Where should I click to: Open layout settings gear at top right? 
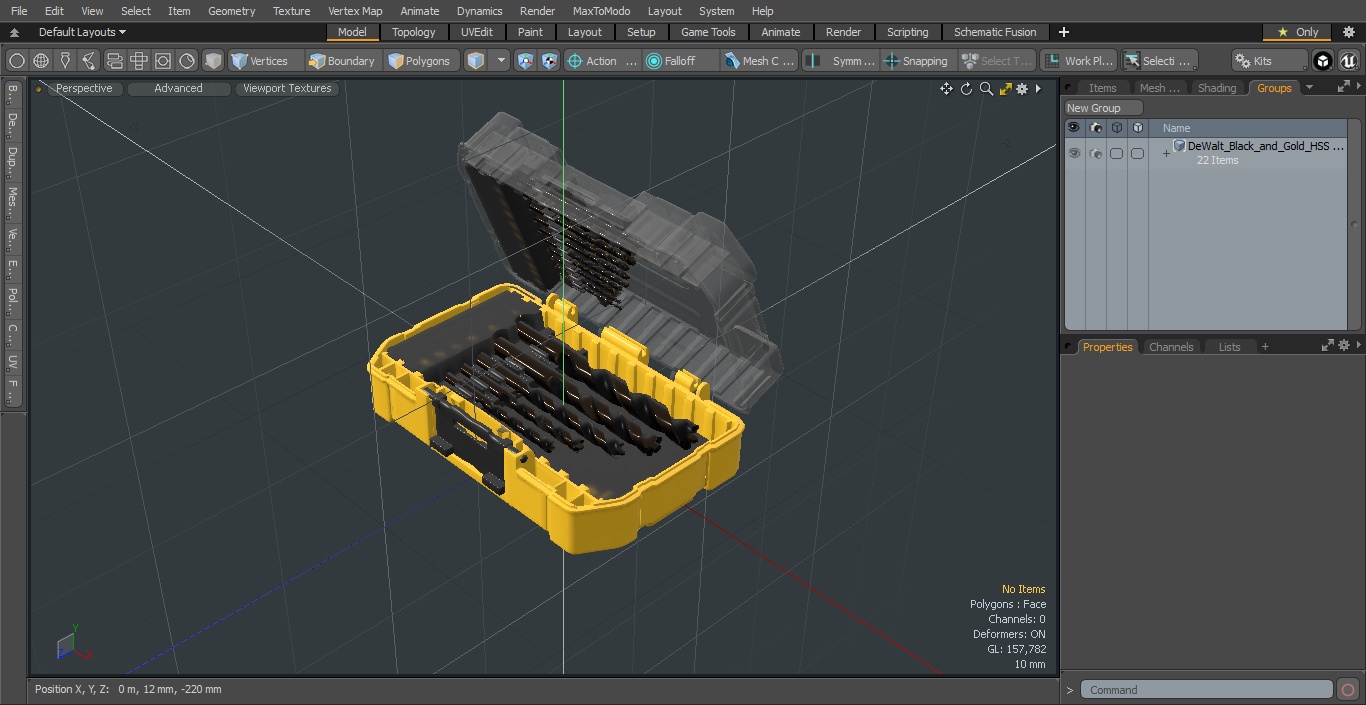[1348, 32]
